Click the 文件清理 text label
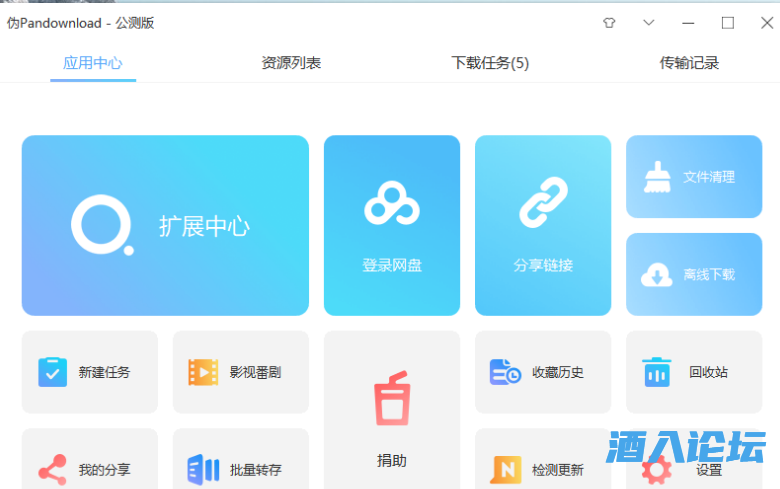This screenshot has height=489, width=780. pos(709,177)
